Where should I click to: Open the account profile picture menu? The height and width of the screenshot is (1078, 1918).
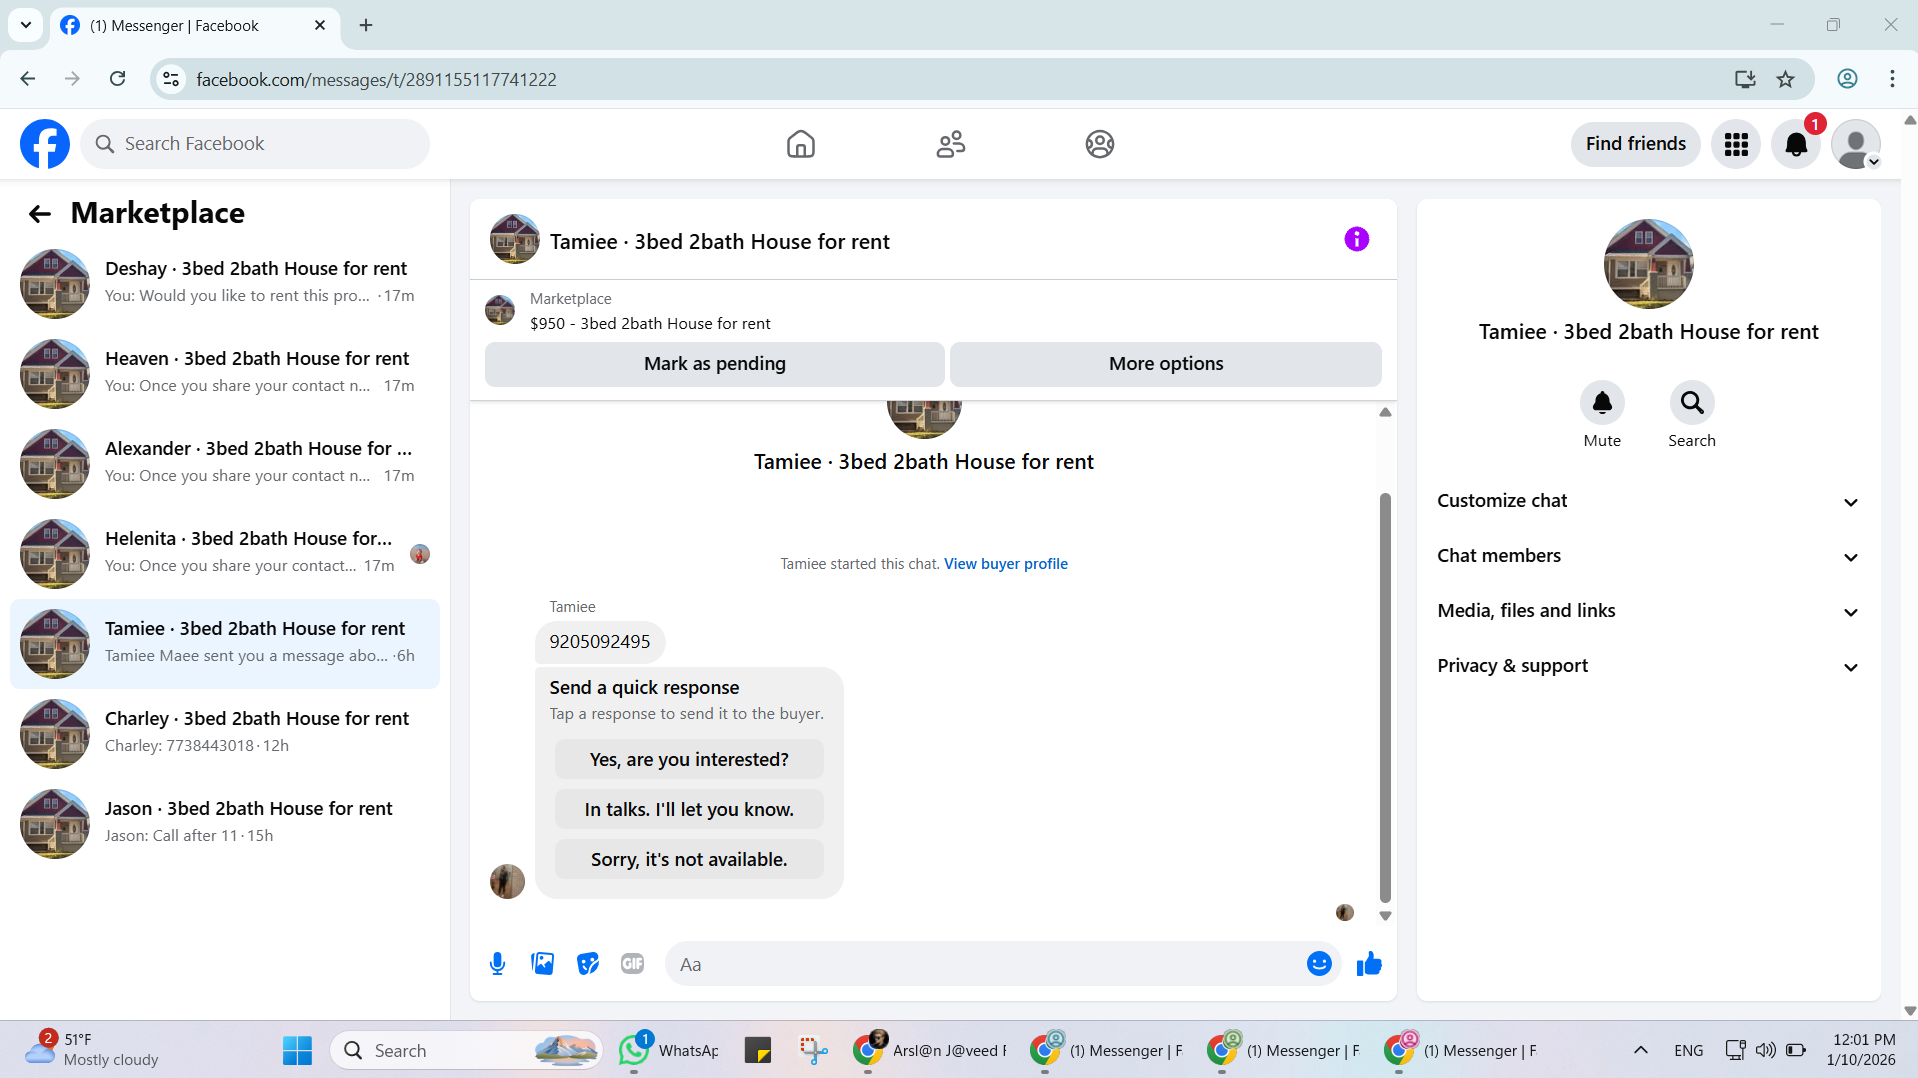[1856, 144]
